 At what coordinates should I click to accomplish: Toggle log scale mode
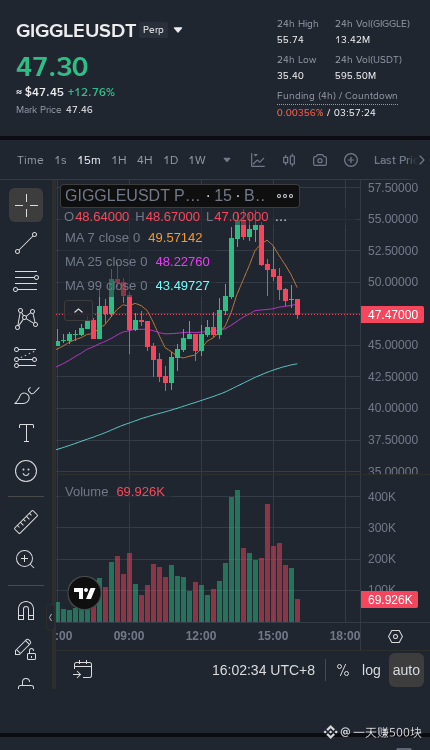click(371, 670)
